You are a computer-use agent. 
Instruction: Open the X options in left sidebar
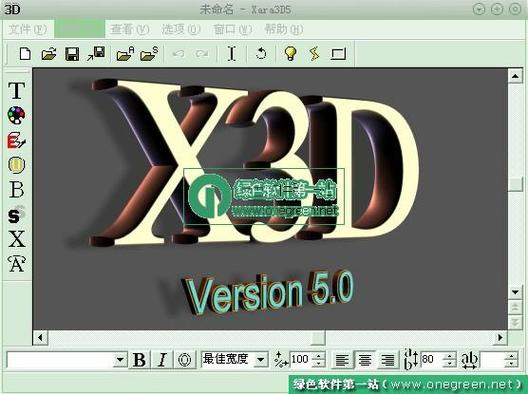[17, 239]
